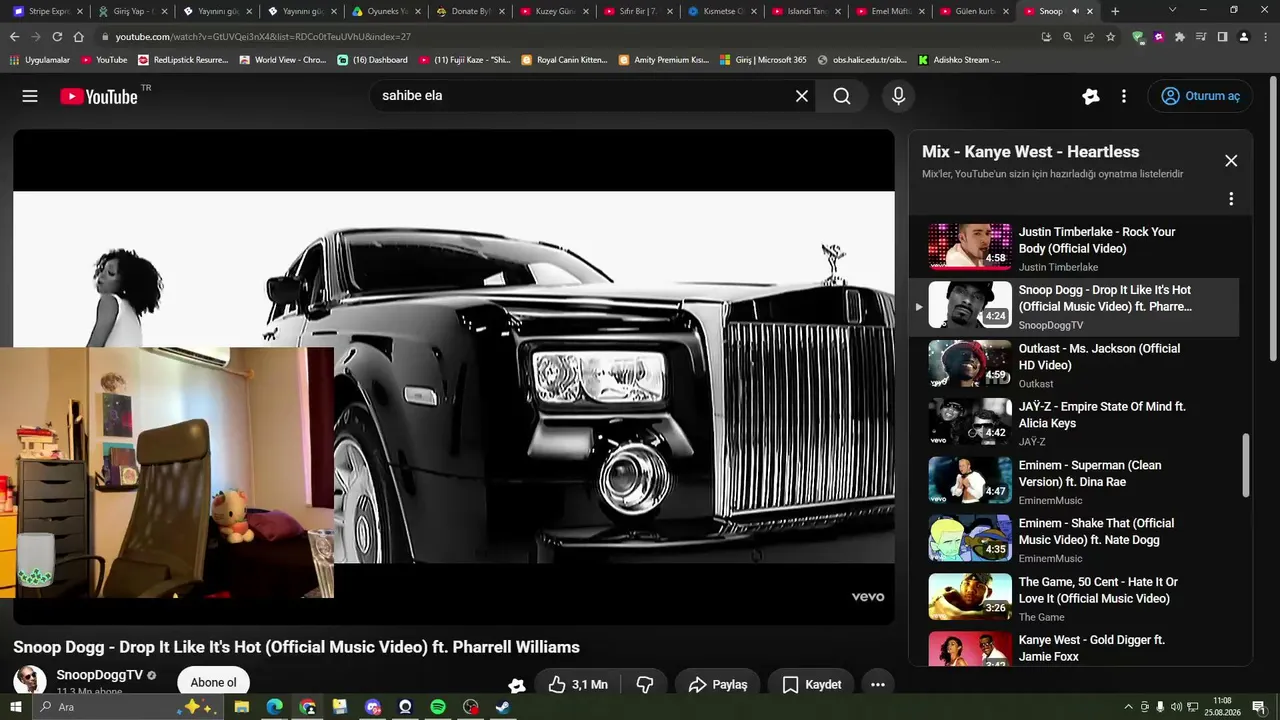Run the YouTube search magnifier button
The width and height of the screenshot is (1280, 720).
coord(842,96)
